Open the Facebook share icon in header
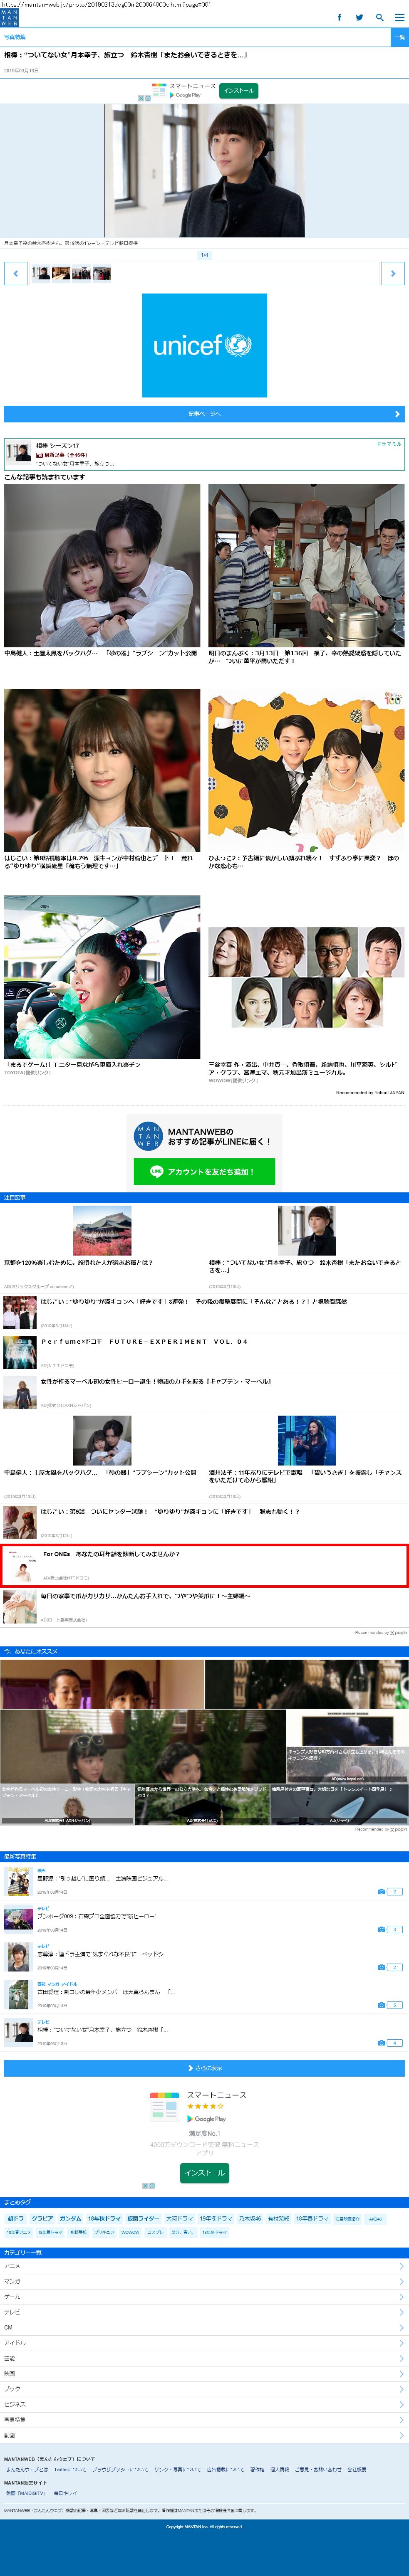The height and width of the screenshot is (2576, 409). 339,17
